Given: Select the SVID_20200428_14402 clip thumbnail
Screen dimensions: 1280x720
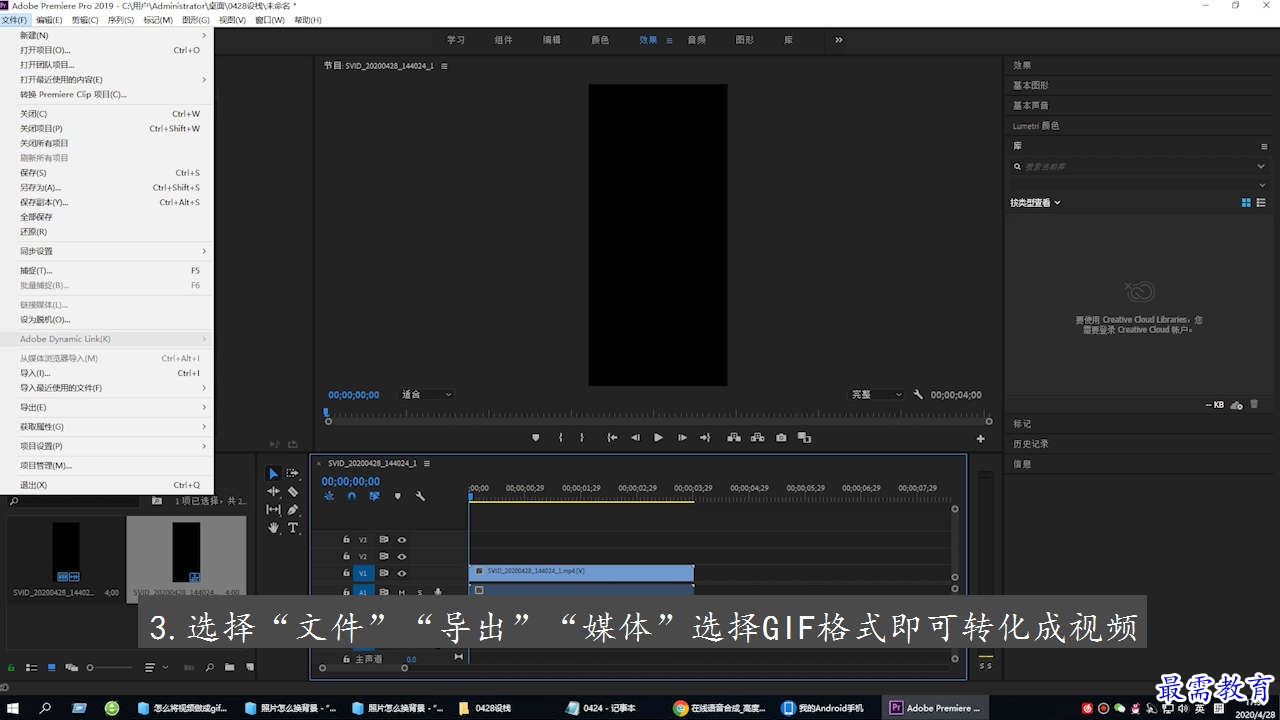Looking at the screenshot, I should [x=65, y=552].
